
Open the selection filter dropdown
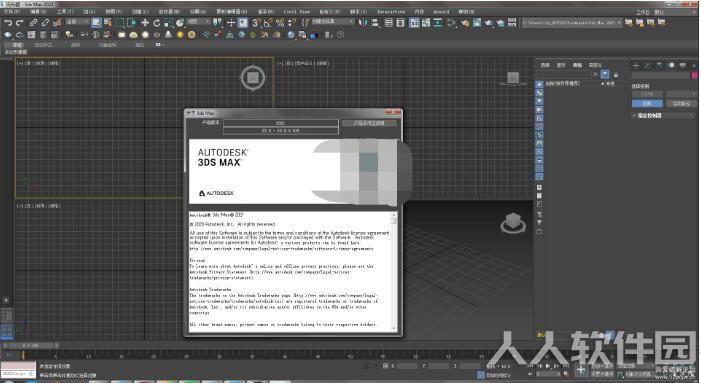pyautogui.click(x=77, y=22)
